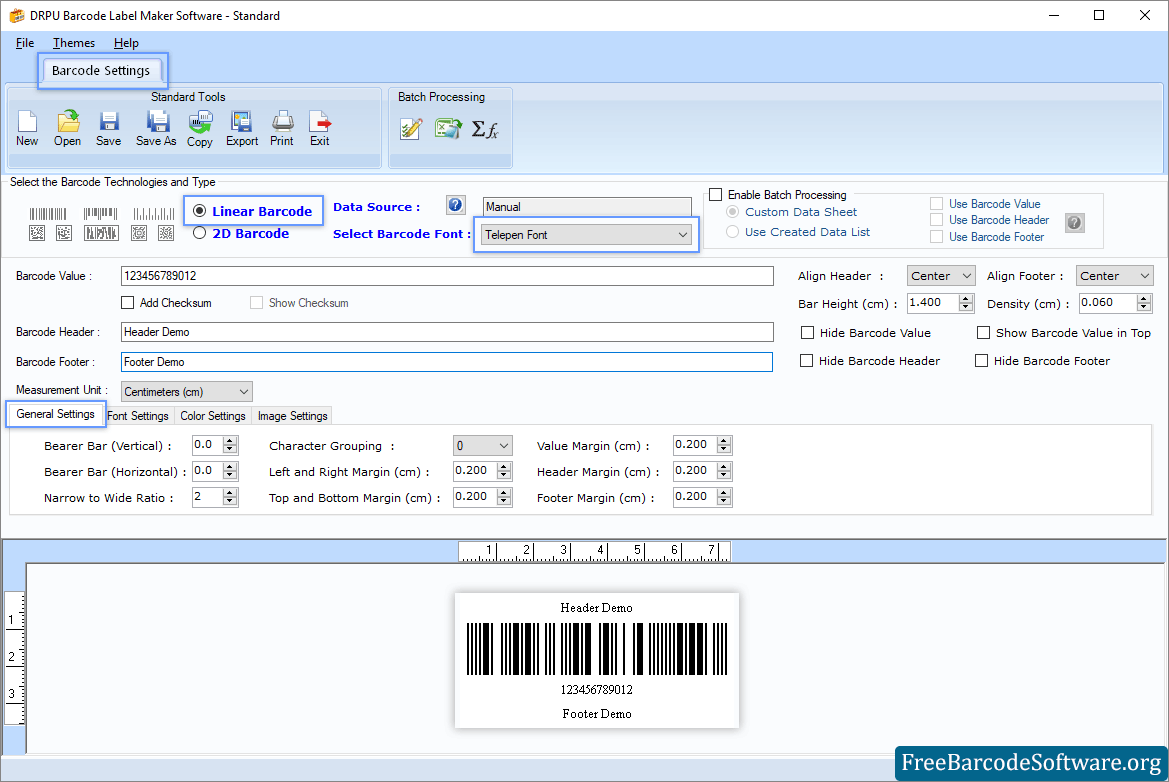Screen dimensions: 1169x782
Task: Toggle Hide Barcode Header checkbox
Action: pyautogui.click(x=806, y=361)
